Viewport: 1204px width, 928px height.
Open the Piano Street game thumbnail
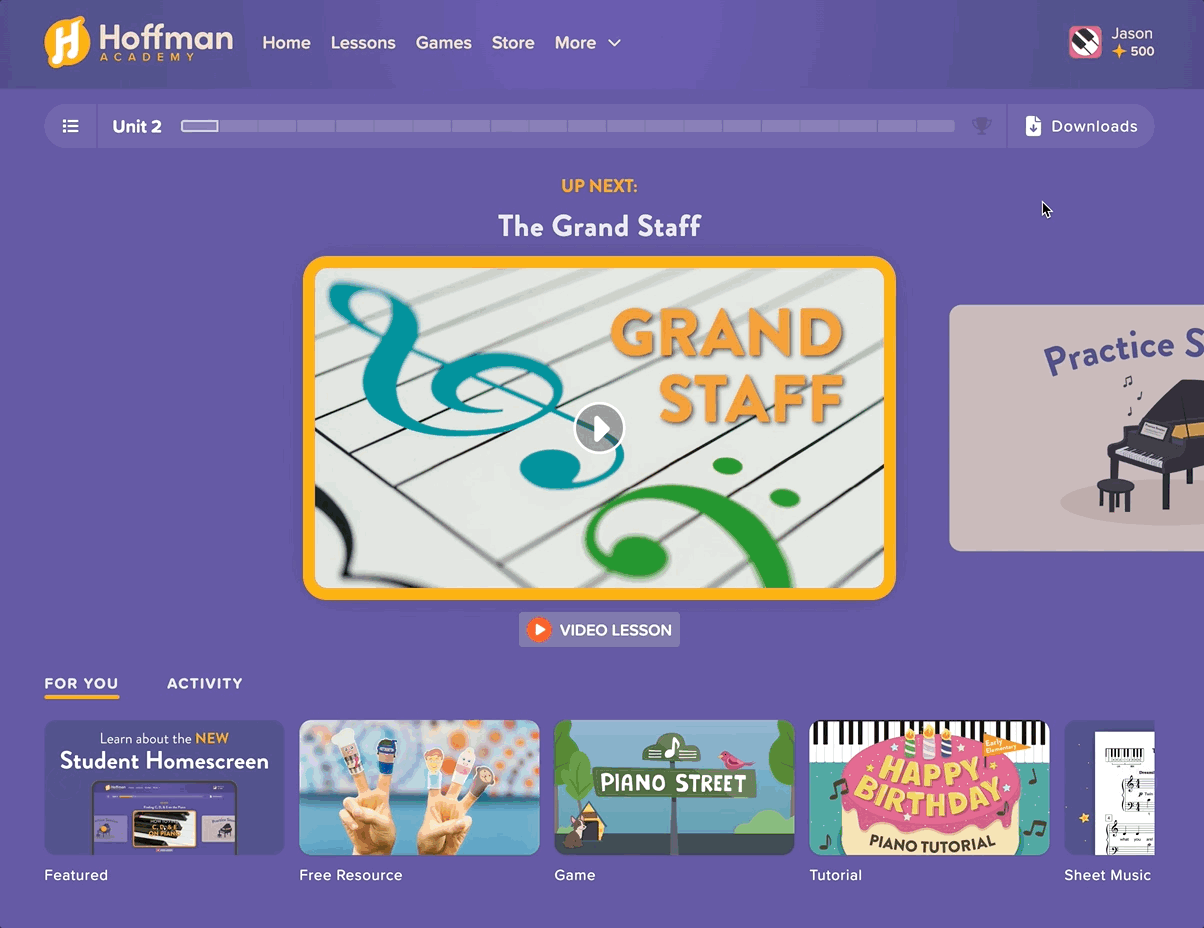click(674, 787)
